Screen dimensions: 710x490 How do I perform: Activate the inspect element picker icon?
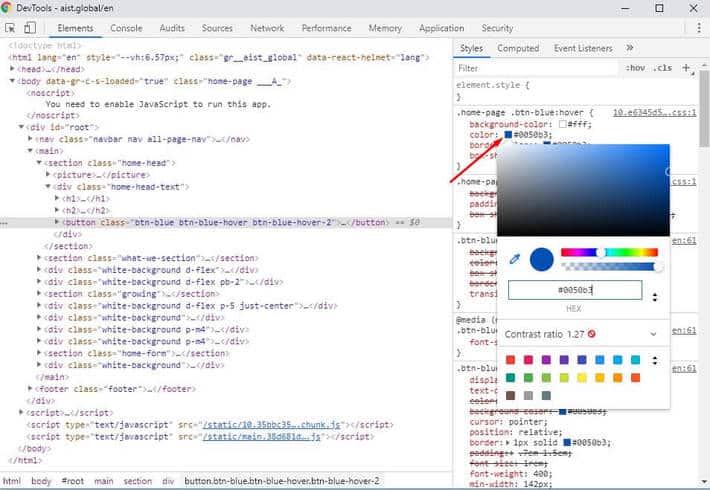tap(10, 28)
